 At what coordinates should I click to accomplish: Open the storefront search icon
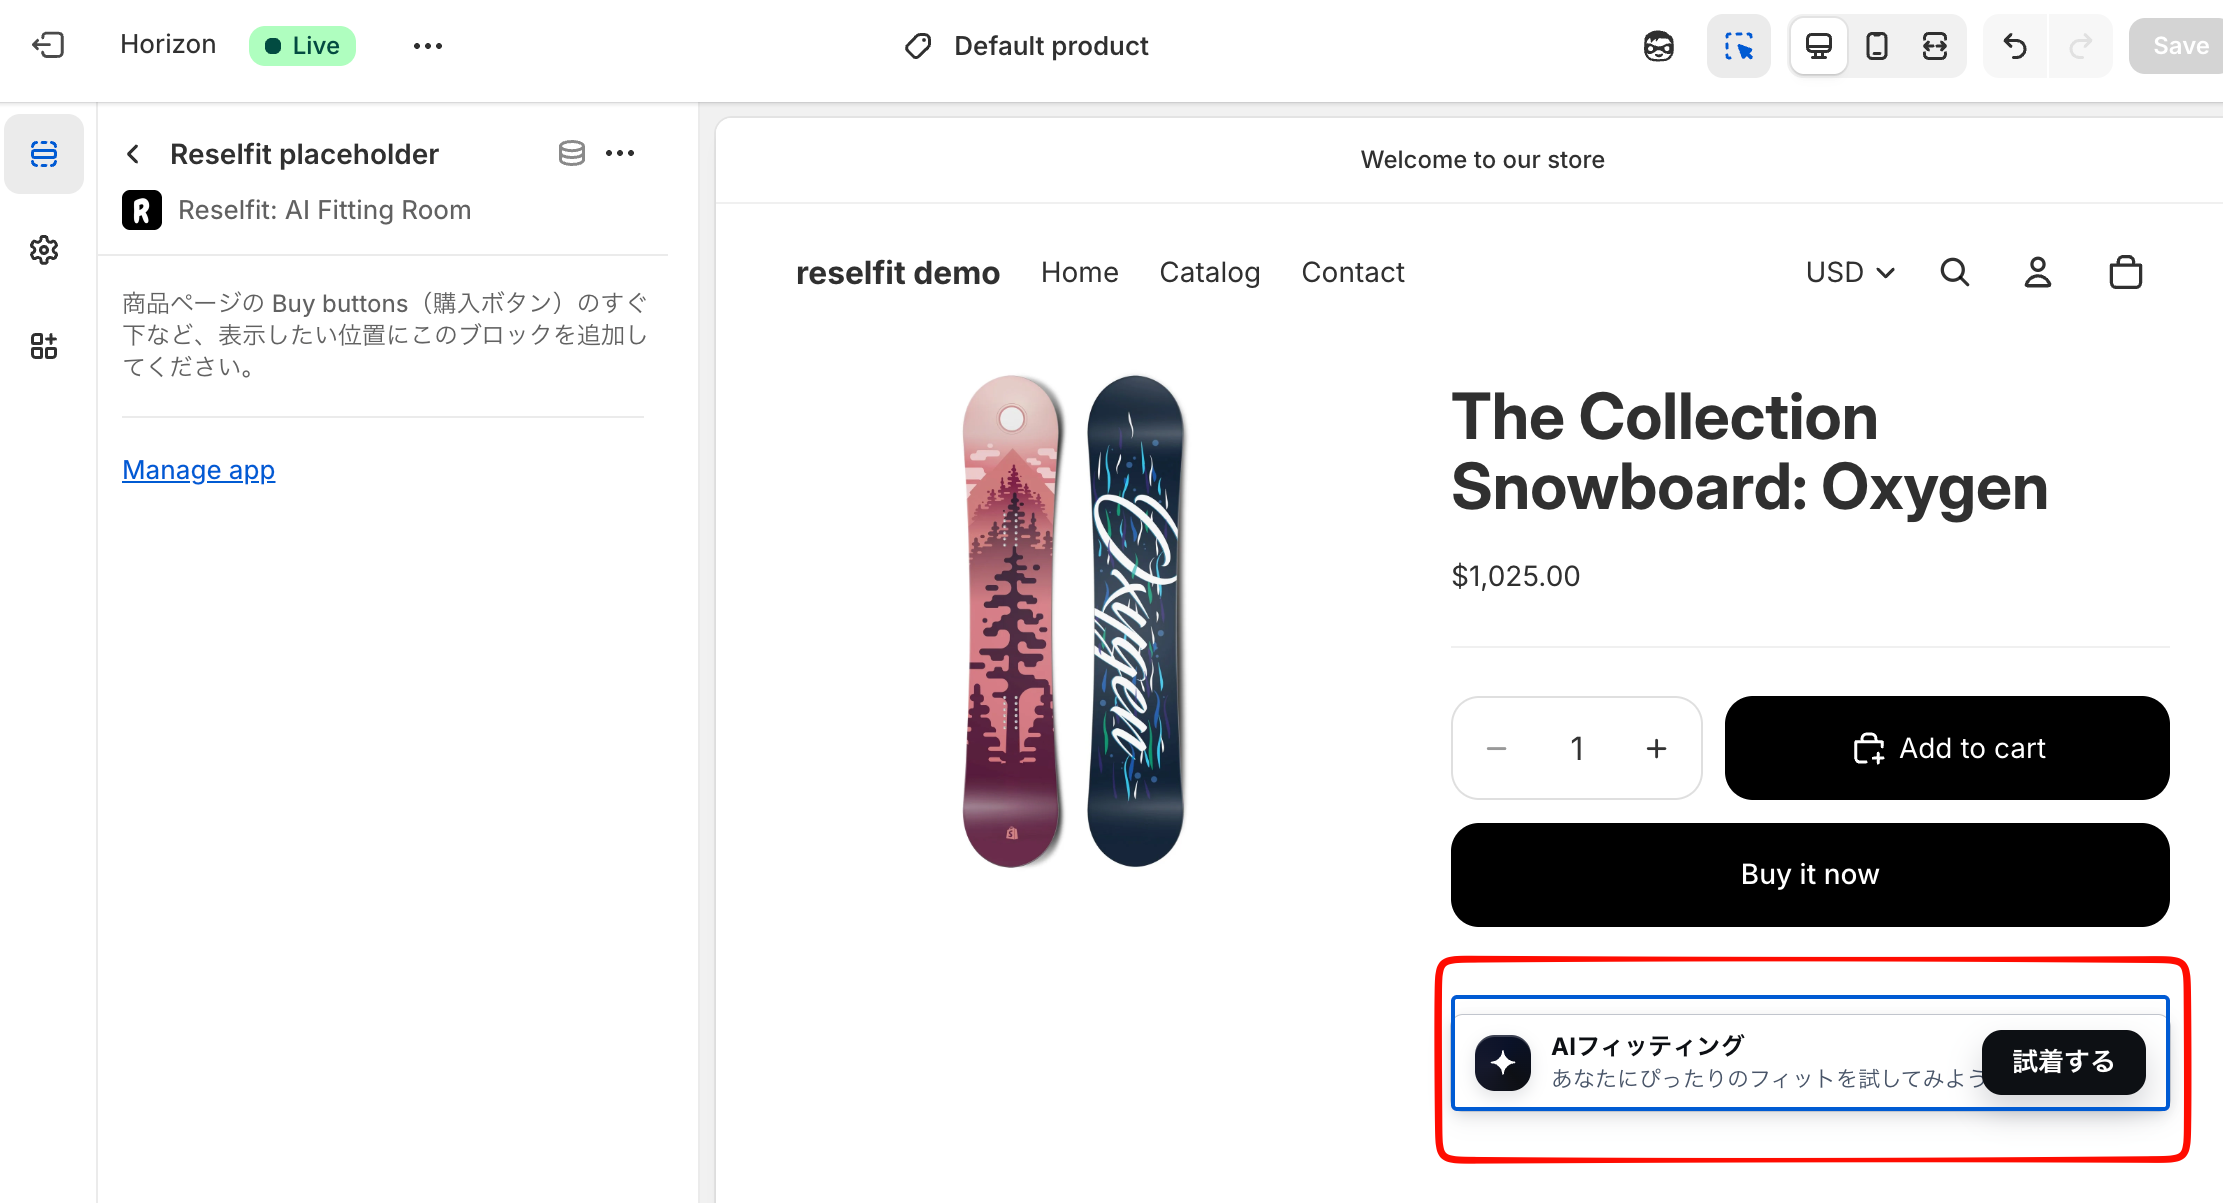coord(1954,272)
